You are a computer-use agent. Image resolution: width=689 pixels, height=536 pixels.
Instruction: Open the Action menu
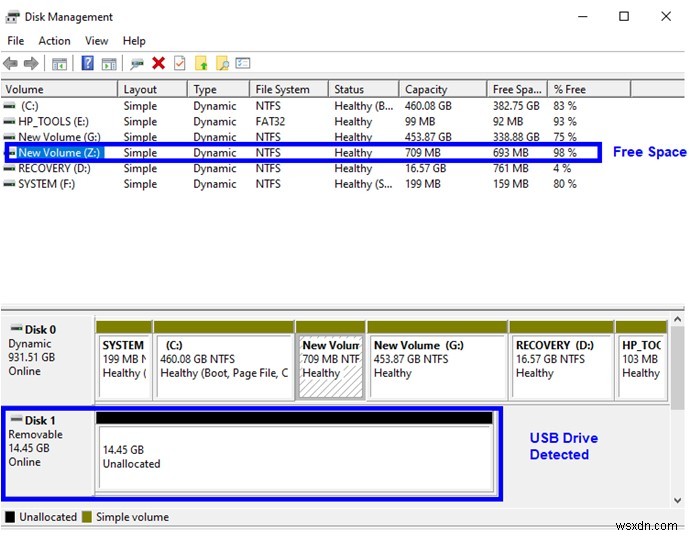coord(54,41)
